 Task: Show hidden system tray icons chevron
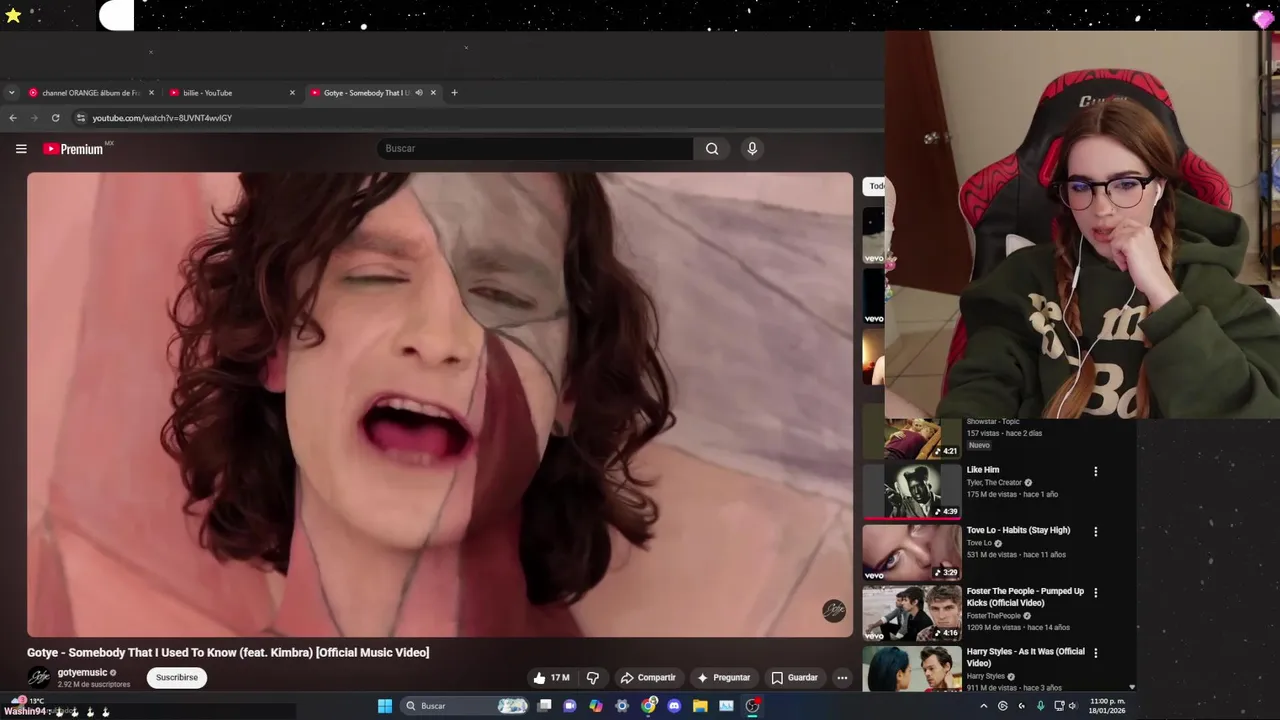(984, 706)
